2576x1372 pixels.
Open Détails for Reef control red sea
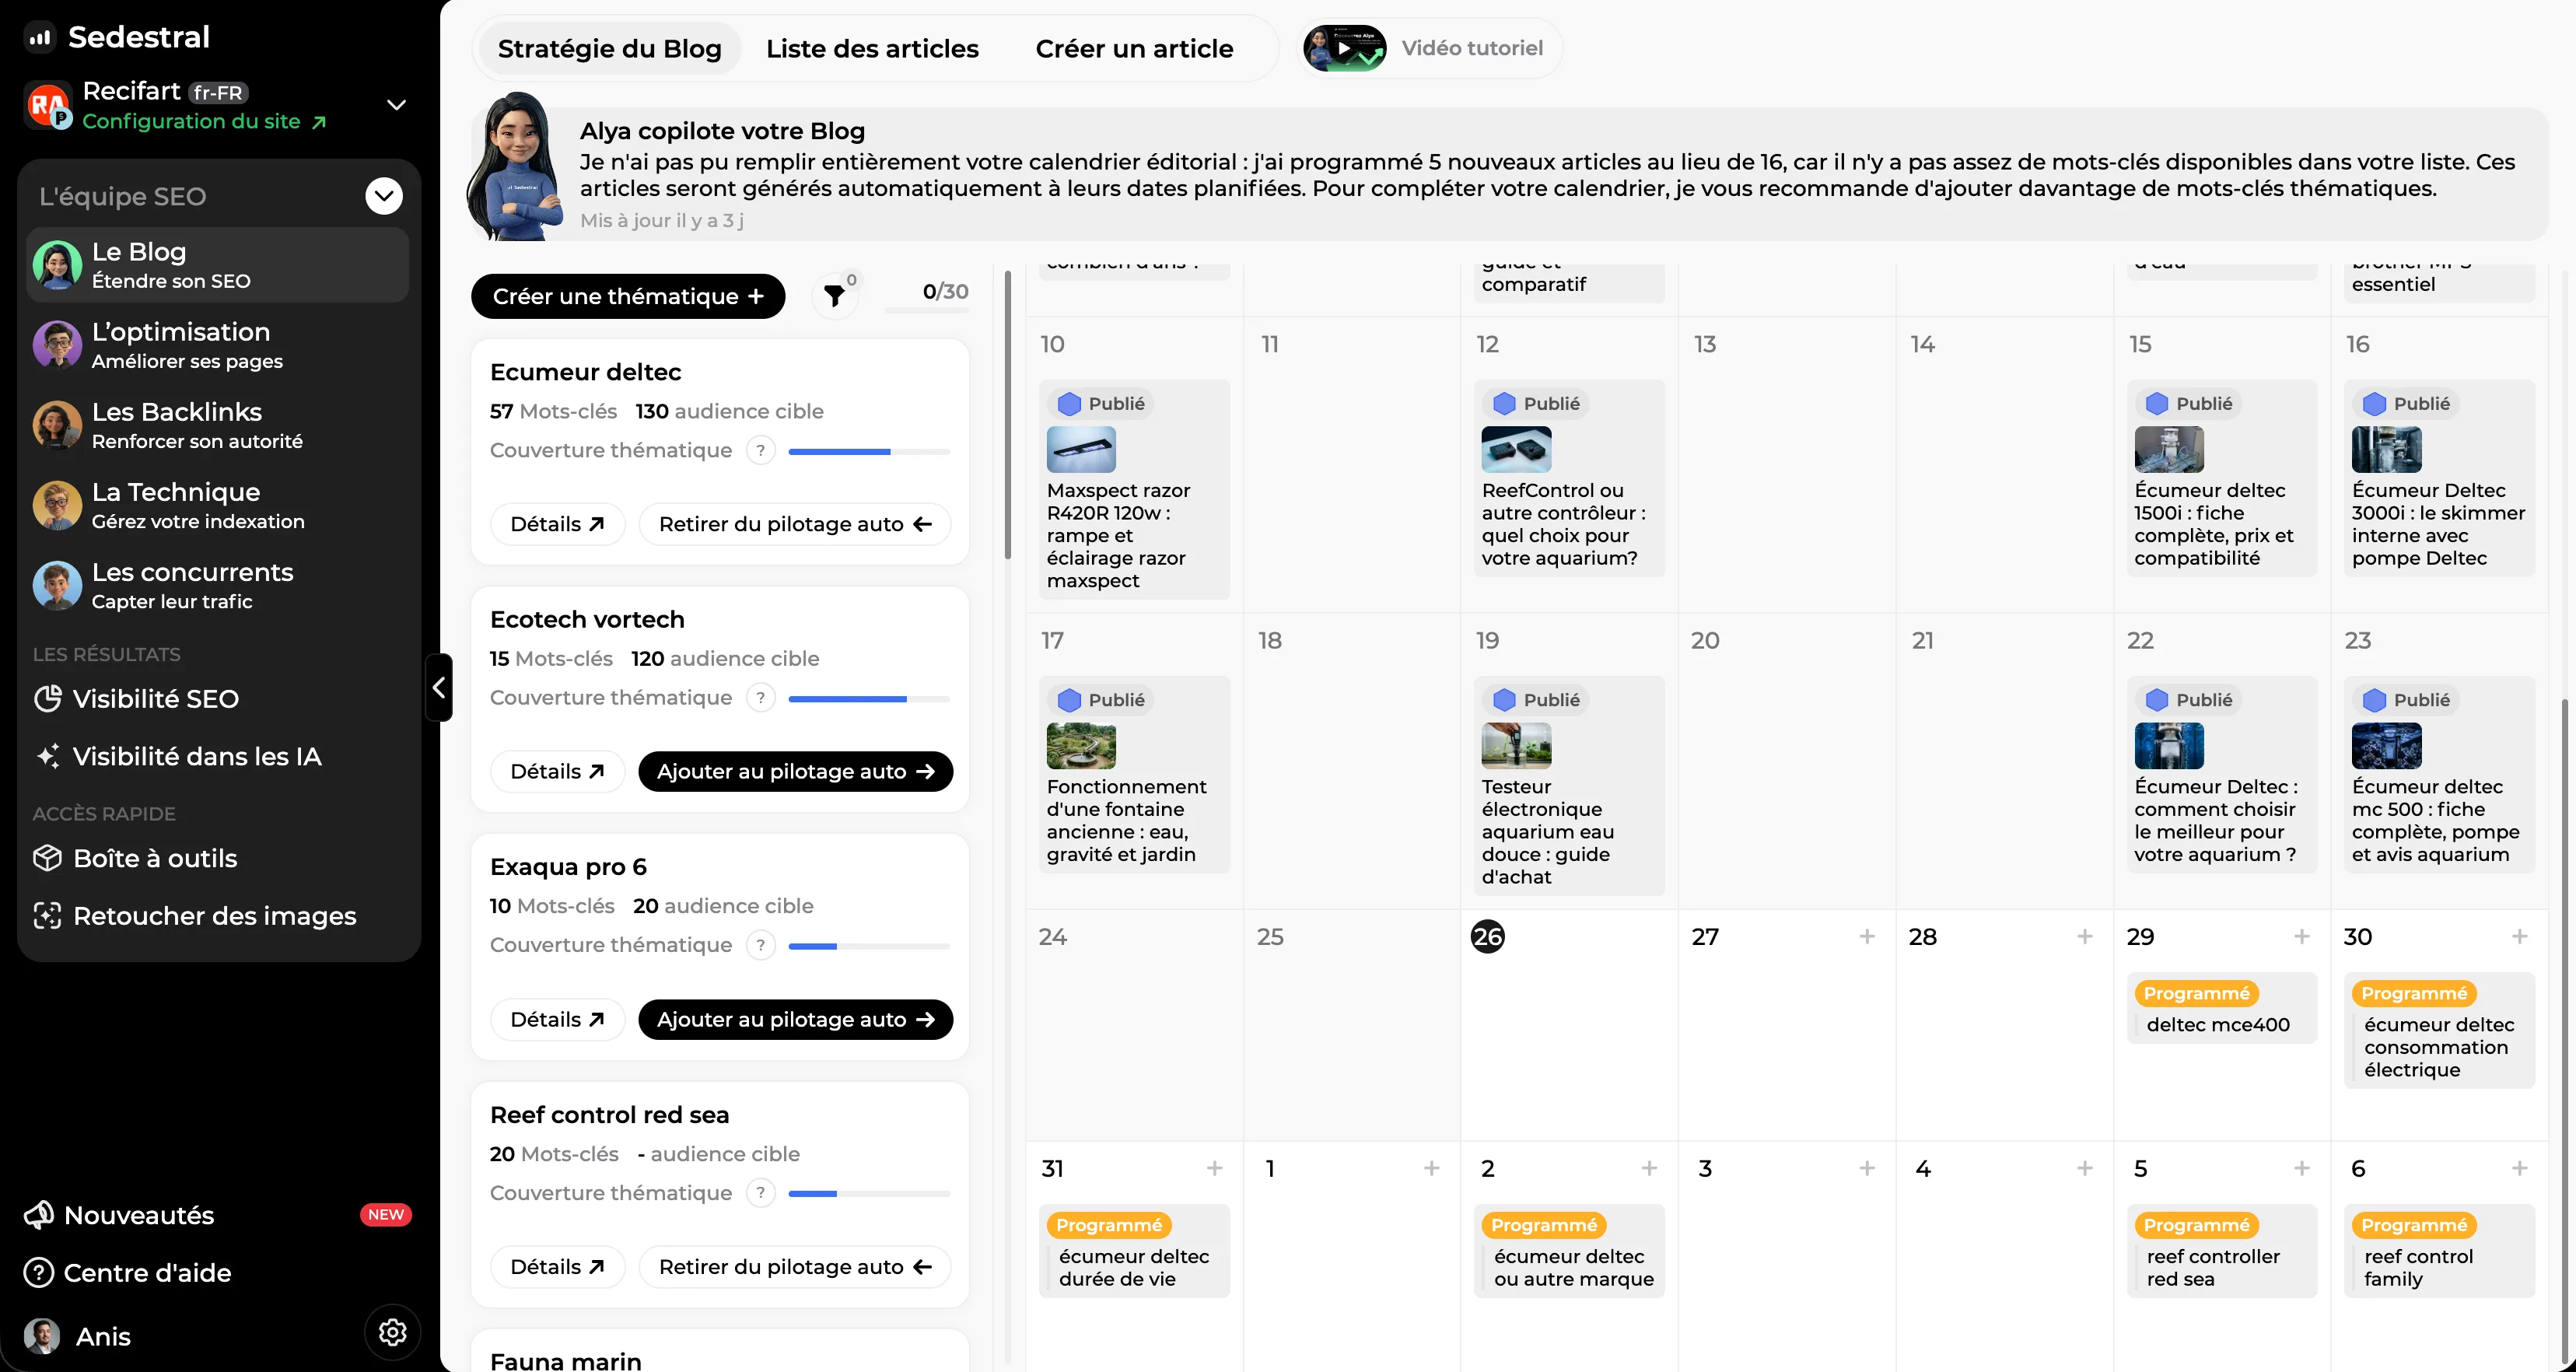[x=557, y=1267]
